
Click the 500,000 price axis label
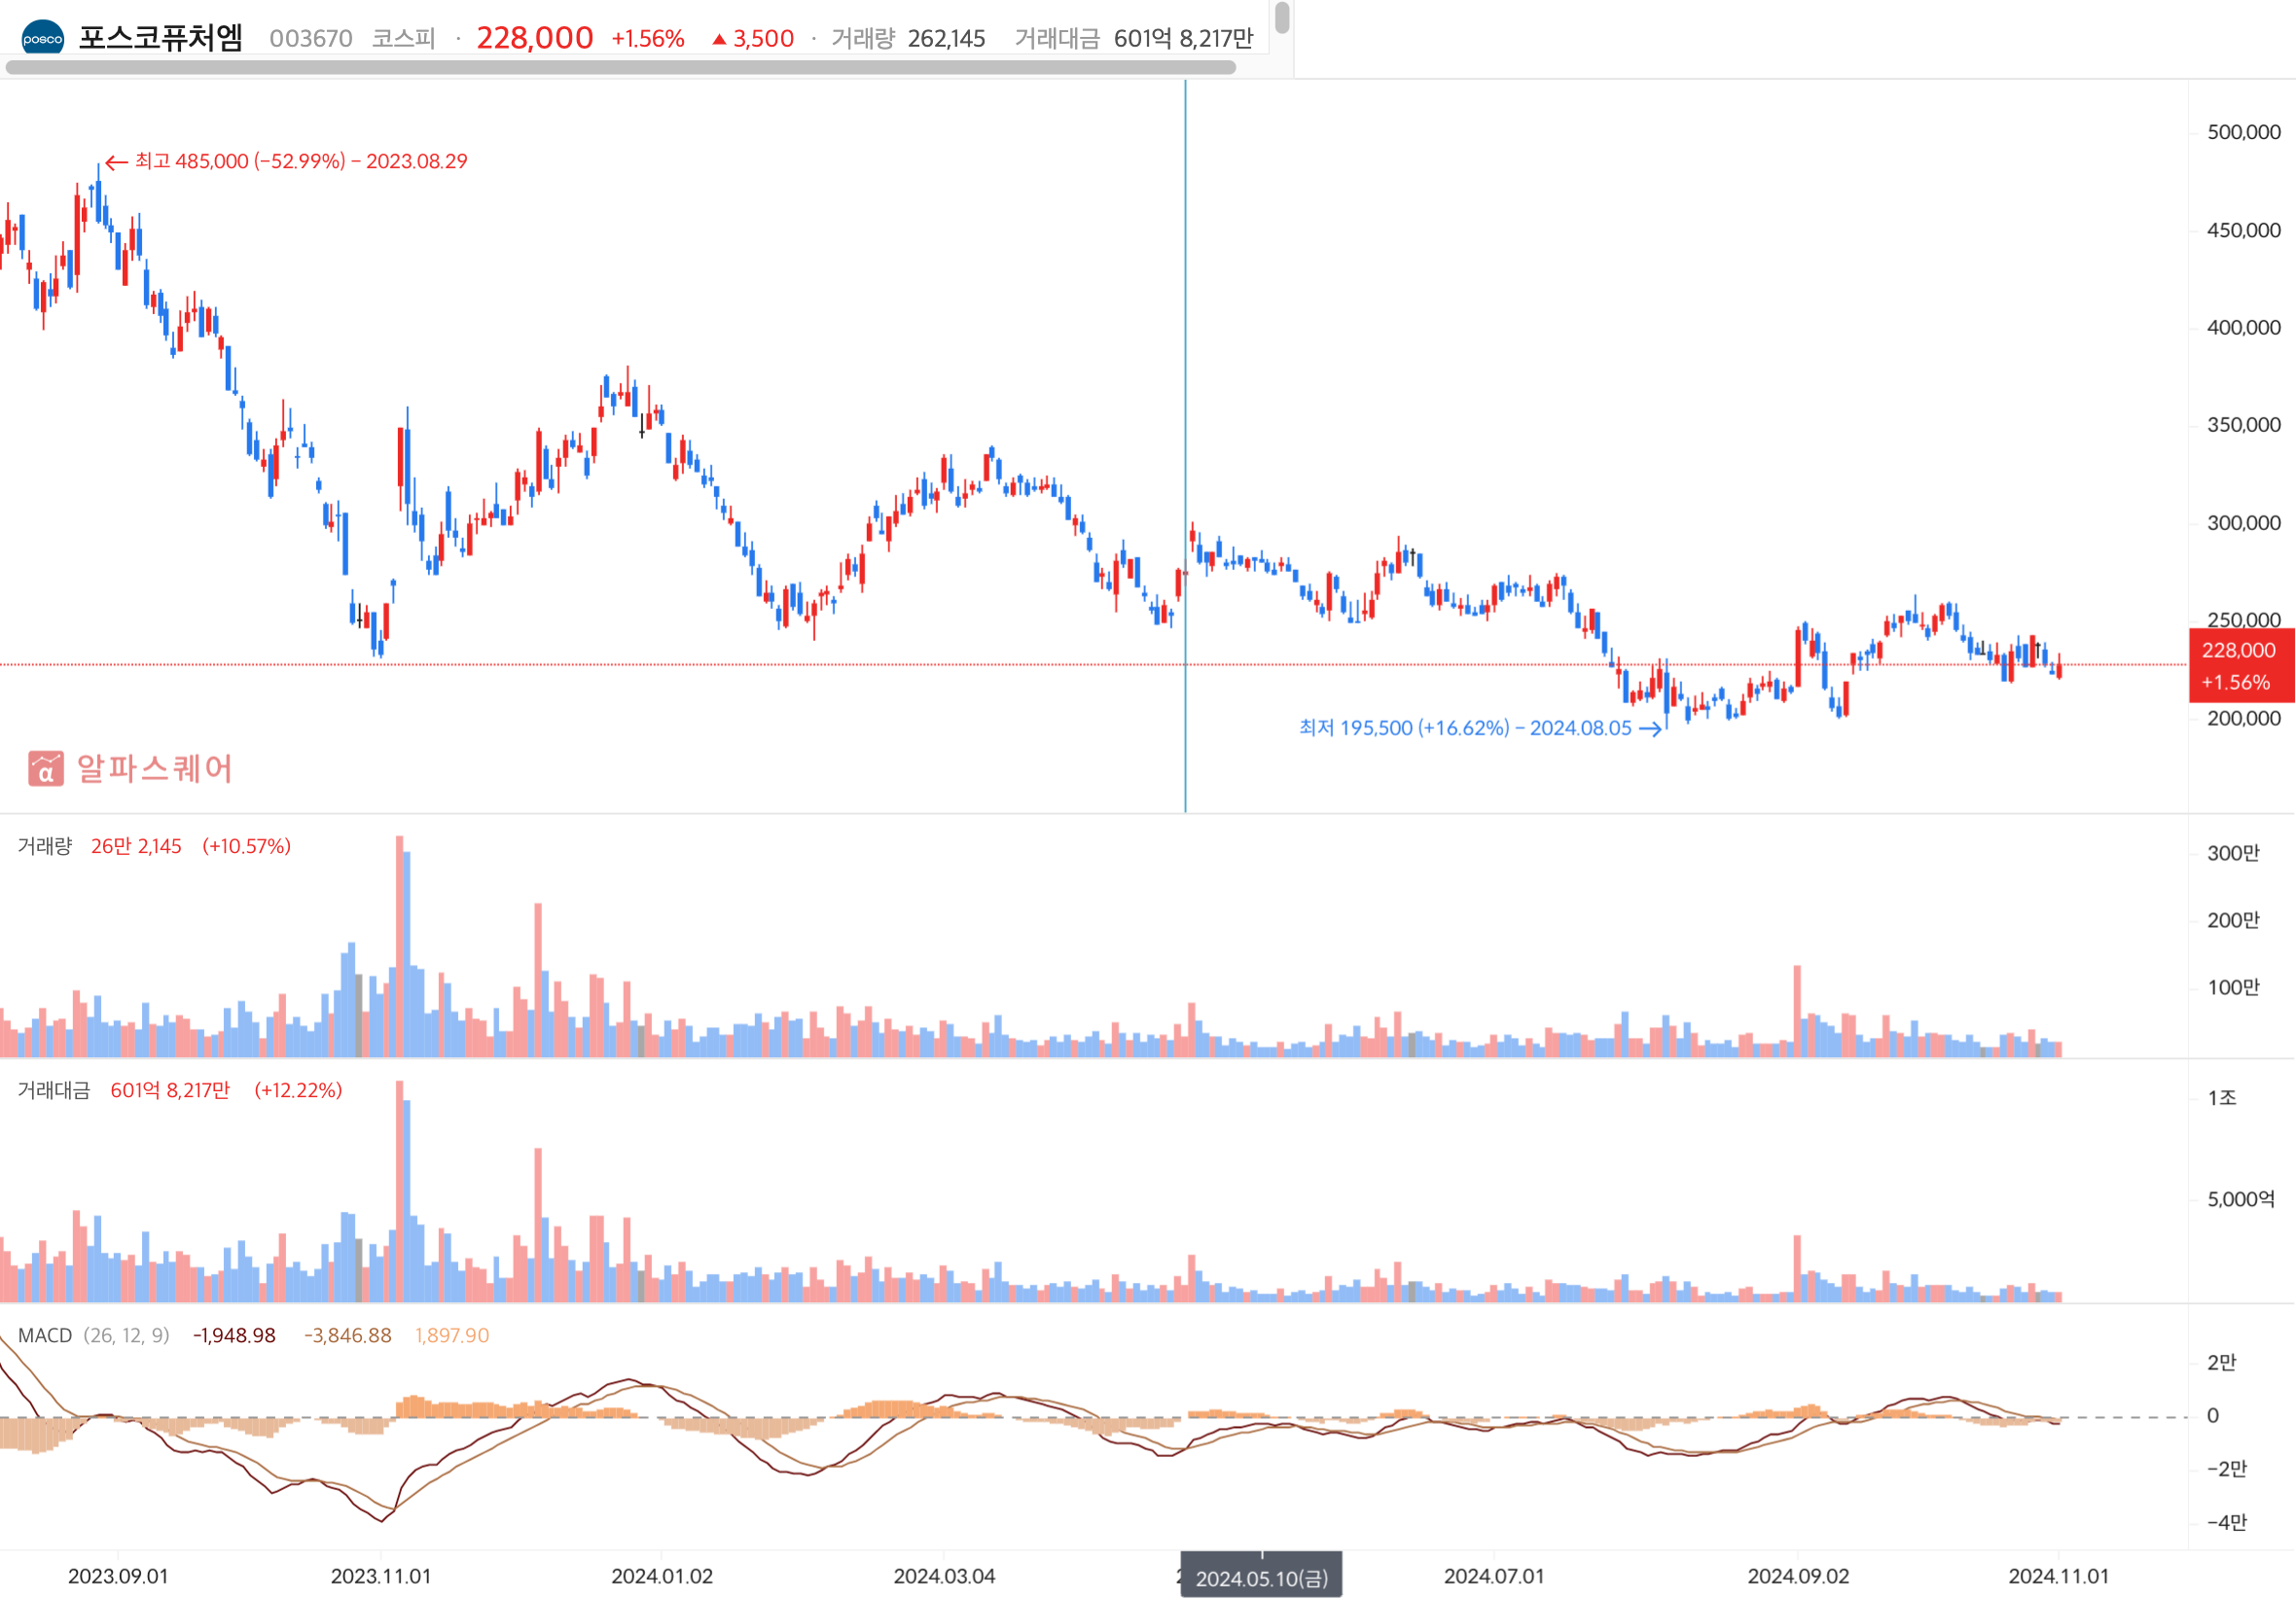pyautogui.click(x=2244, y=132)
